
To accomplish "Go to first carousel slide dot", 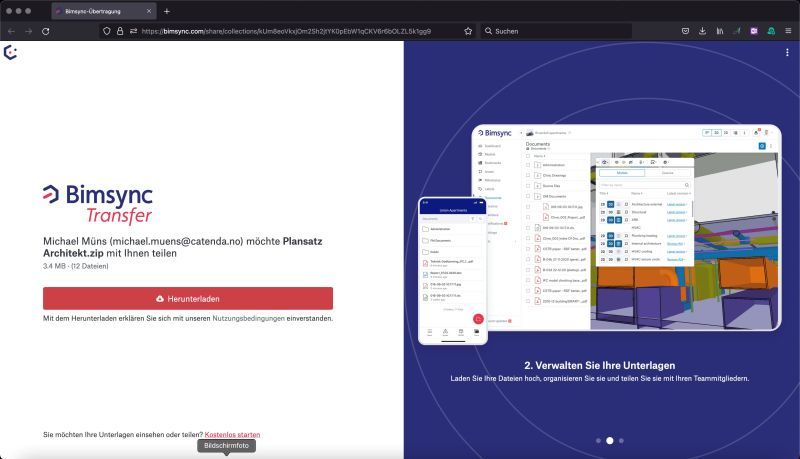I will coord(598,441).
